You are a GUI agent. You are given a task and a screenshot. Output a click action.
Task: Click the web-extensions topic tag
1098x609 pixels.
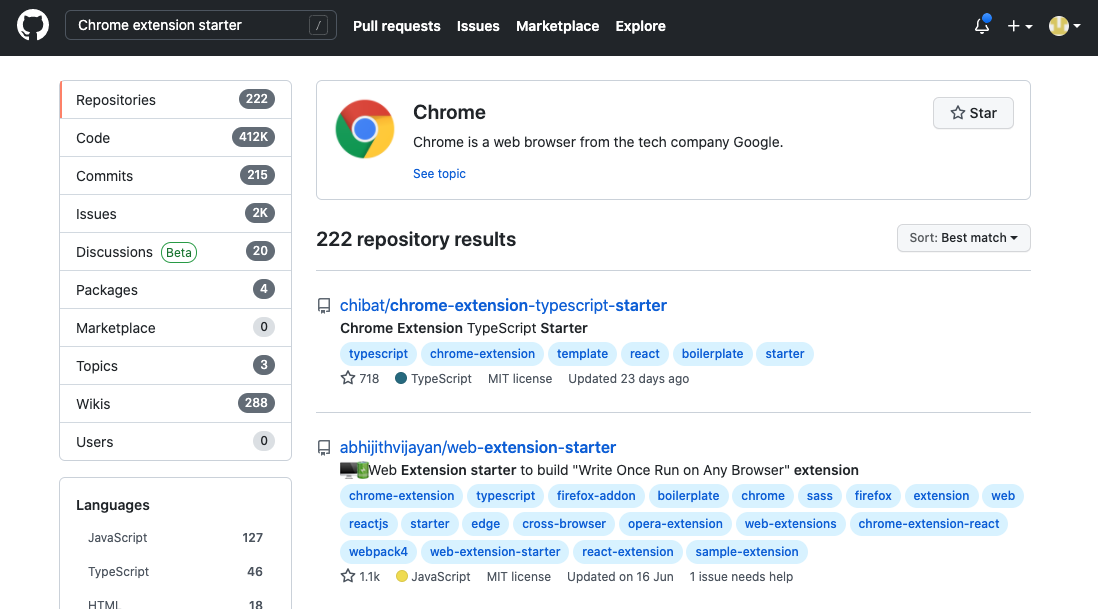[x=791, y=524]
